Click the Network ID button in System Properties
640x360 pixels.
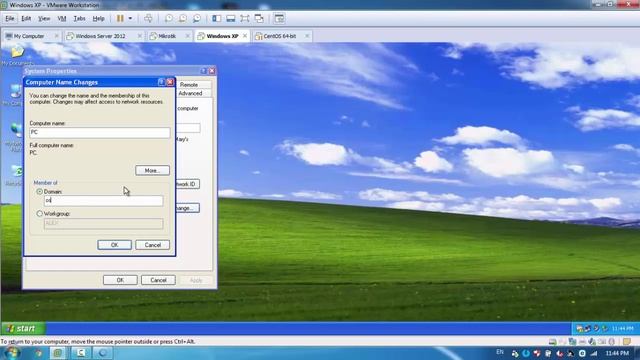(188, 184)
